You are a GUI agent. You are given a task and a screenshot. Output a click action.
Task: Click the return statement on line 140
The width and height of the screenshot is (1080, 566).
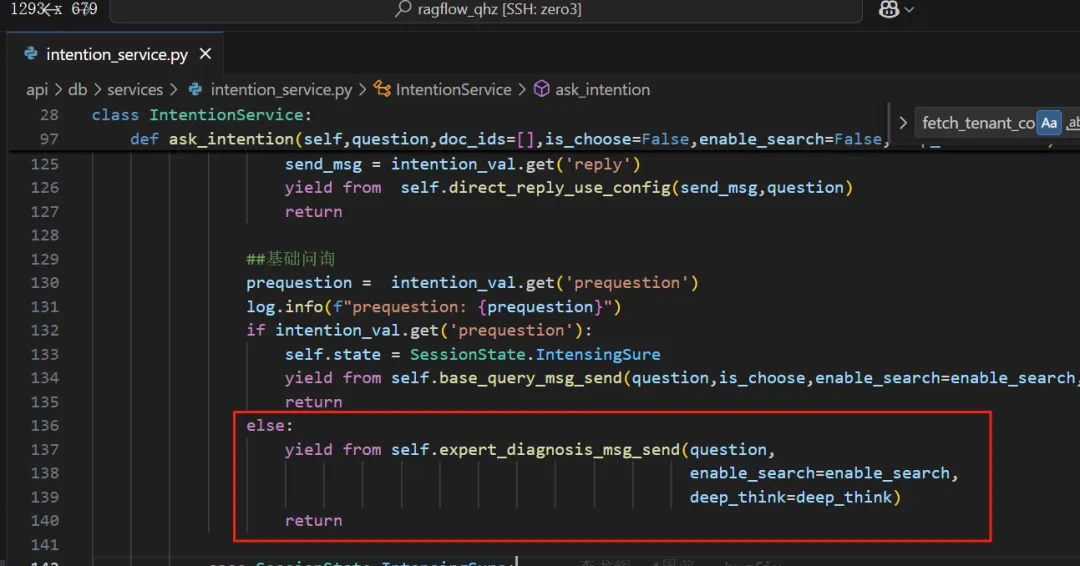point(313,521)
